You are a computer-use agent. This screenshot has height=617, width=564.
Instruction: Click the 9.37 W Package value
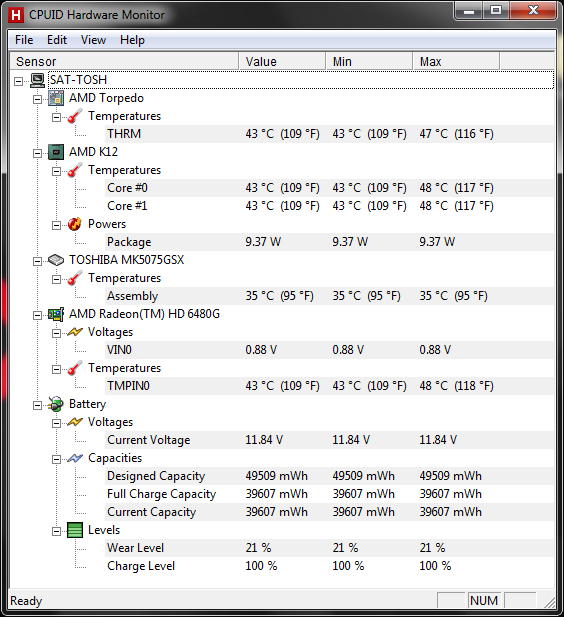[263, 242]
